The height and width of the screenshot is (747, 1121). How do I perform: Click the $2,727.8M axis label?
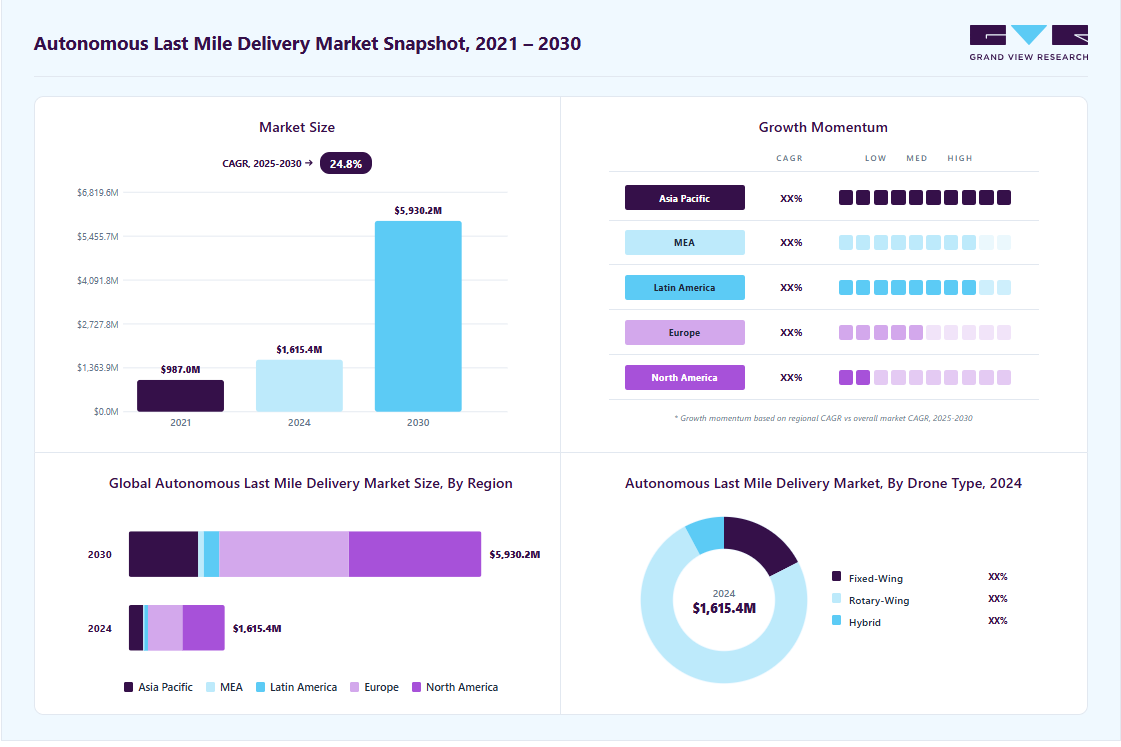98,325
